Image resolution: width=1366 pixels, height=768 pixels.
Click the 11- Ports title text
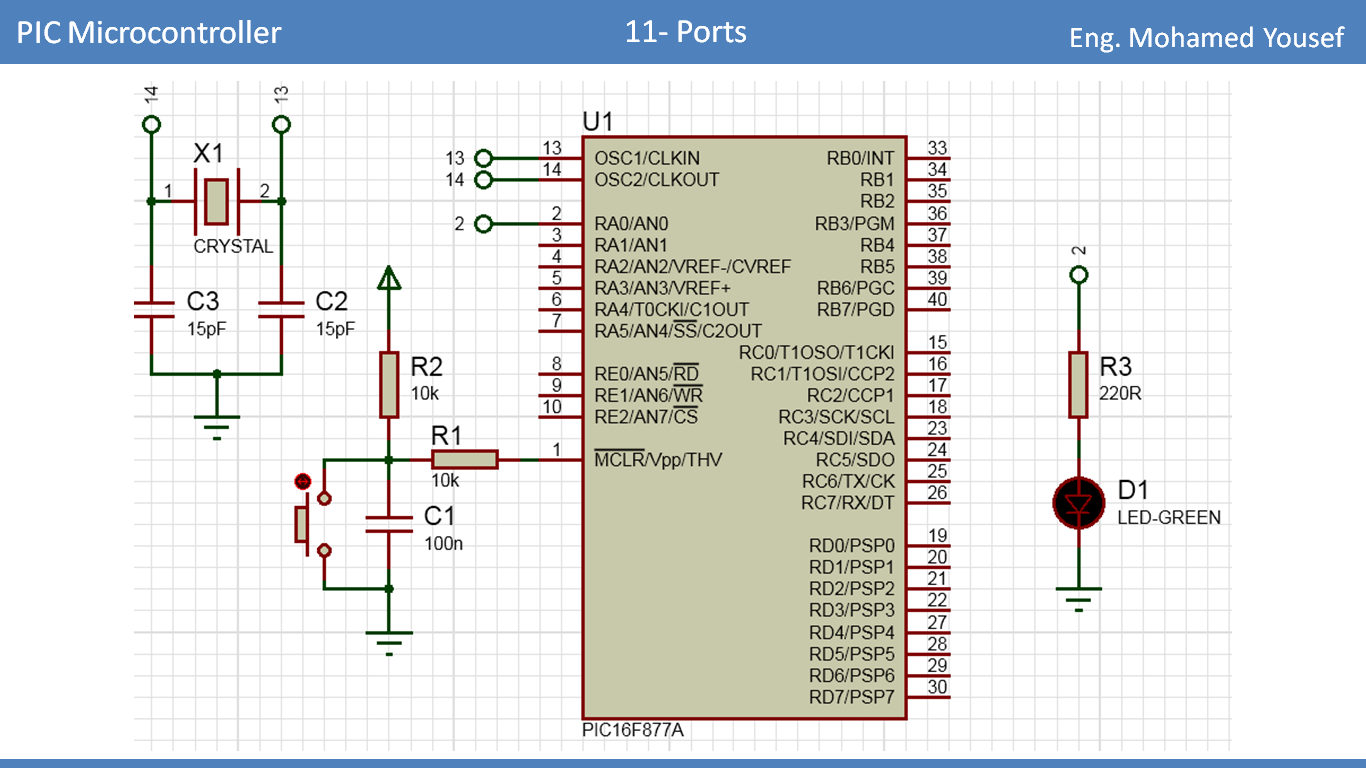tap(684, 32)
